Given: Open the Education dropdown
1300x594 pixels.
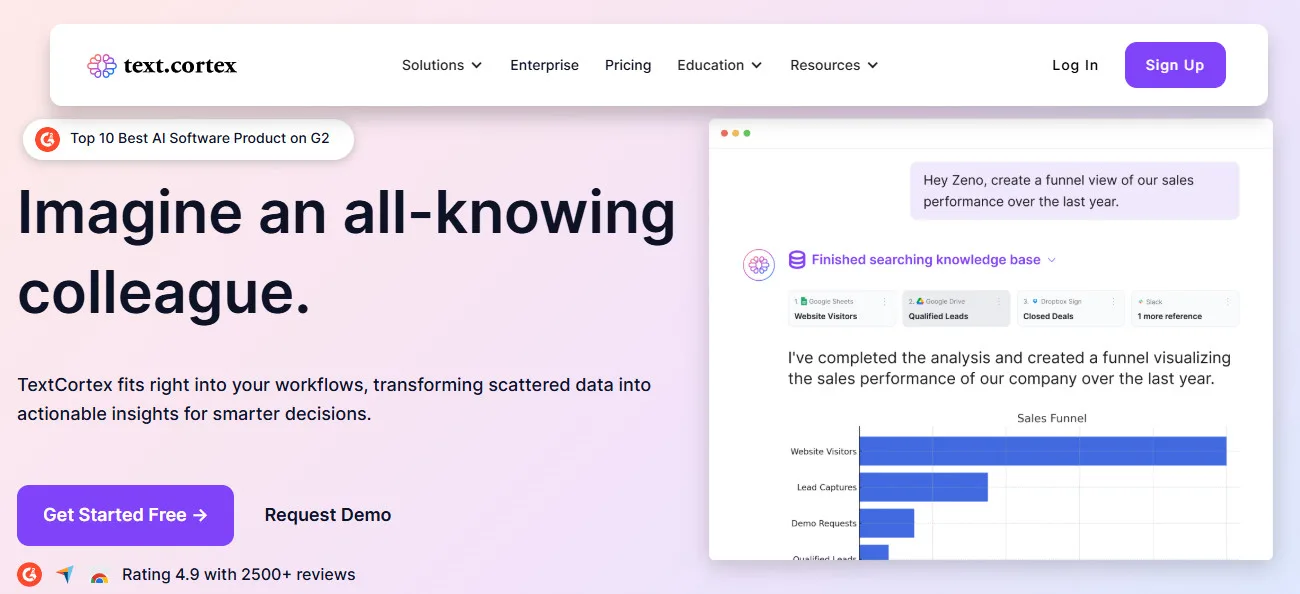Looking at the screenshot, I should tap(719, 65).
